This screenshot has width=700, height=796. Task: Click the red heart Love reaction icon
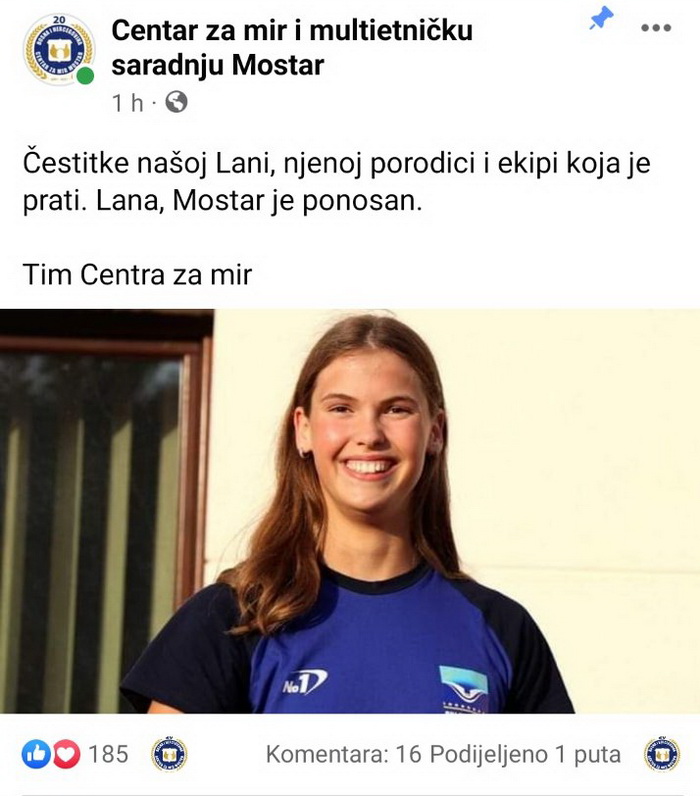click(66, 754)
